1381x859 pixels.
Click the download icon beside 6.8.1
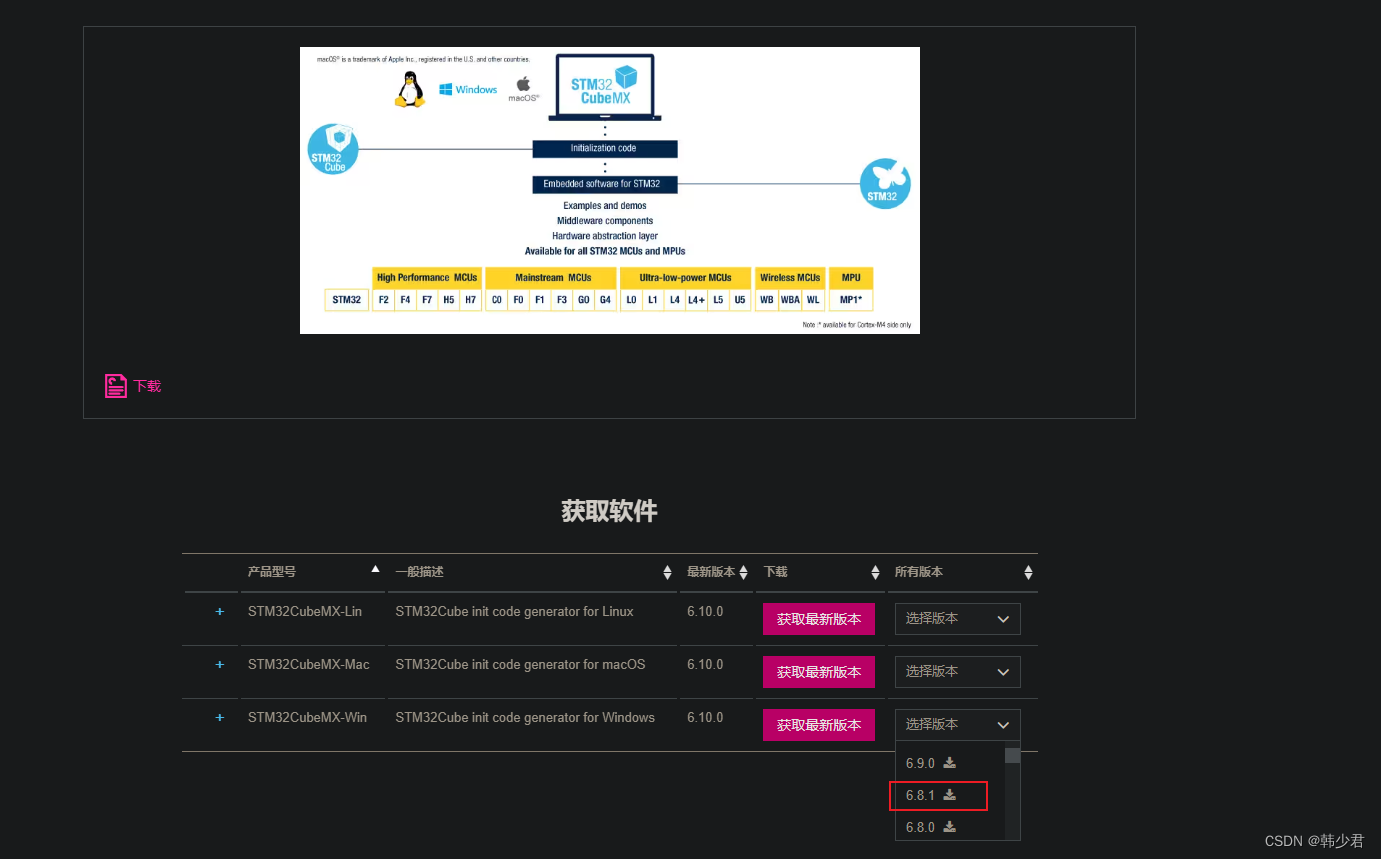pyautogui.click(x=950, y=795)
